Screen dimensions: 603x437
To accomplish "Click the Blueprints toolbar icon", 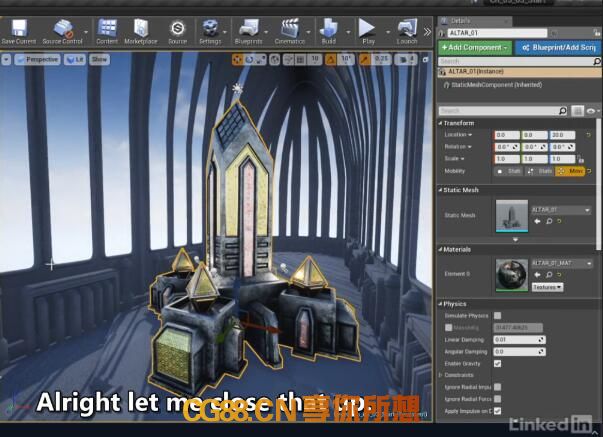I will click(x=248, y=32).
